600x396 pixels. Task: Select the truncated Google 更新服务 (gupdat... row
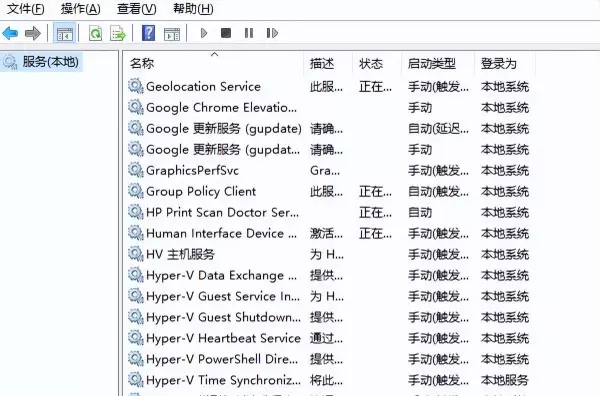[x=223, y=150]
